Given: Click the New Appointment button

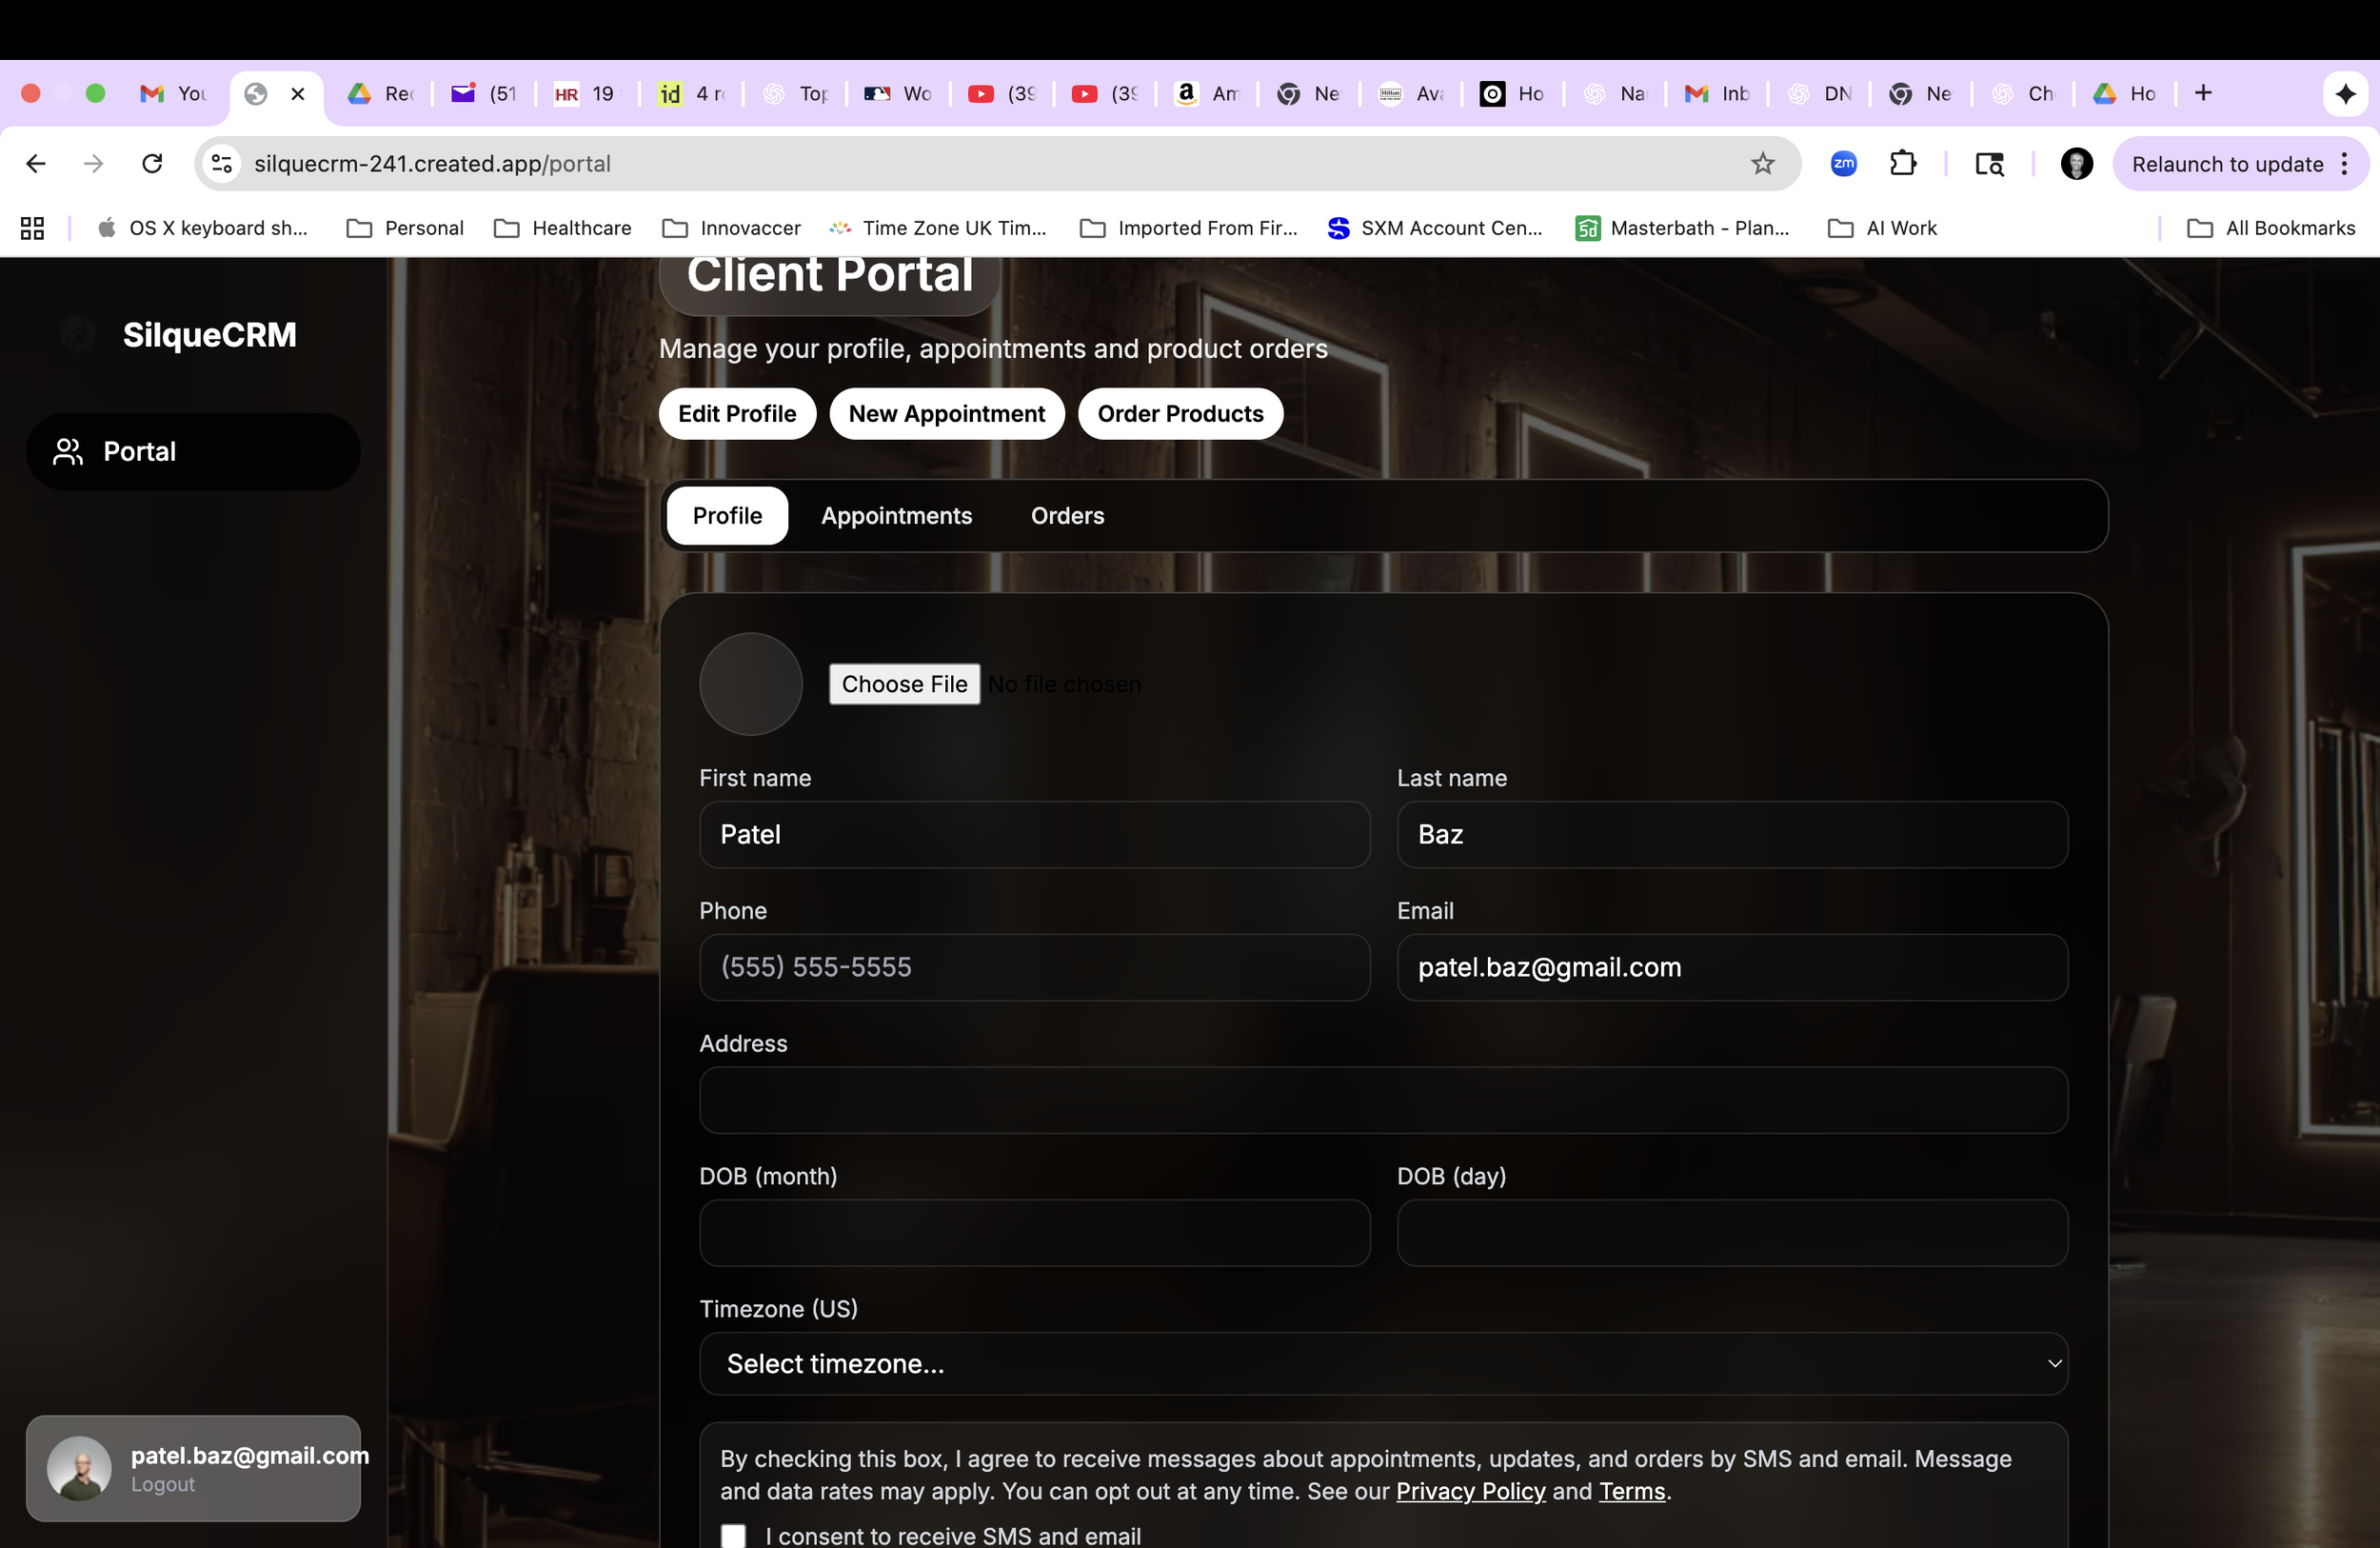Looking at the screenshot, I should (x=946, y=414).
